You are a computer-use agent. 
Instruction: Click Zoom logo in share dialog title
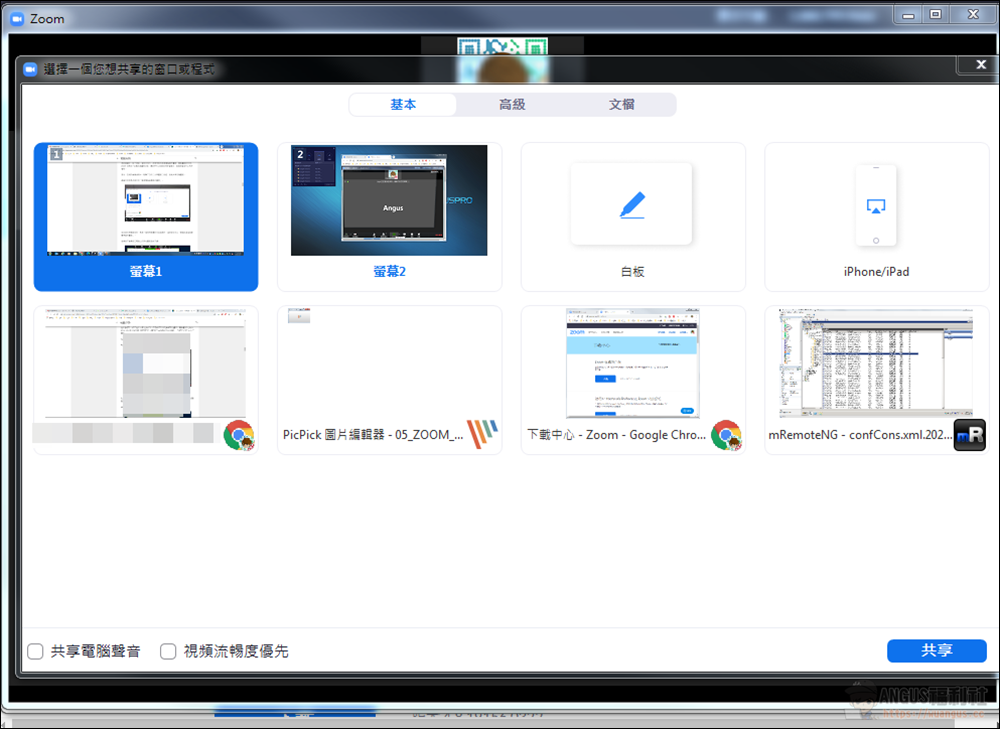(x=30, y=69)
